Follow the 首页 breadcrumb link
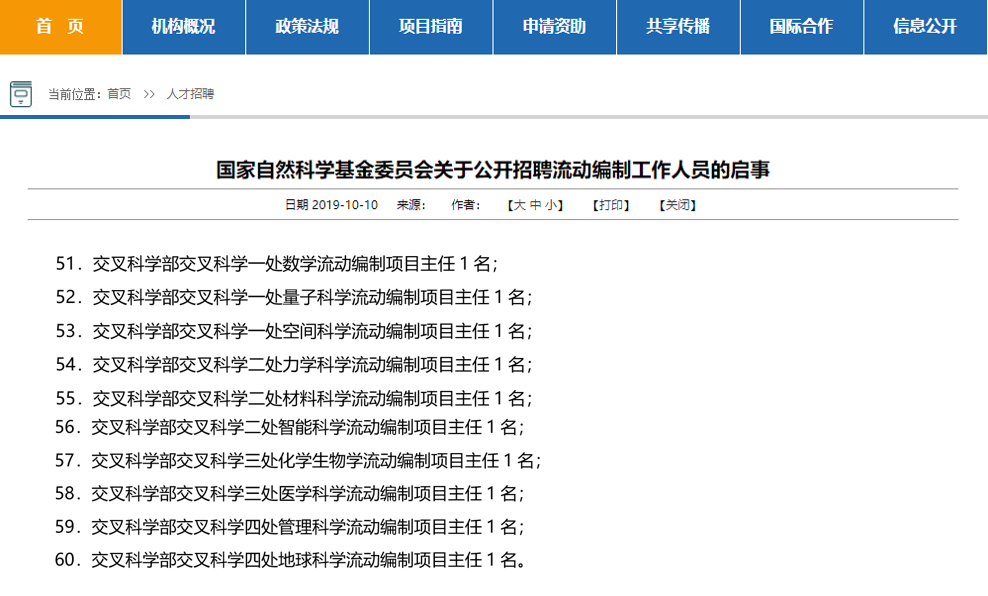The image size is (988, 596). click(119, 94)
